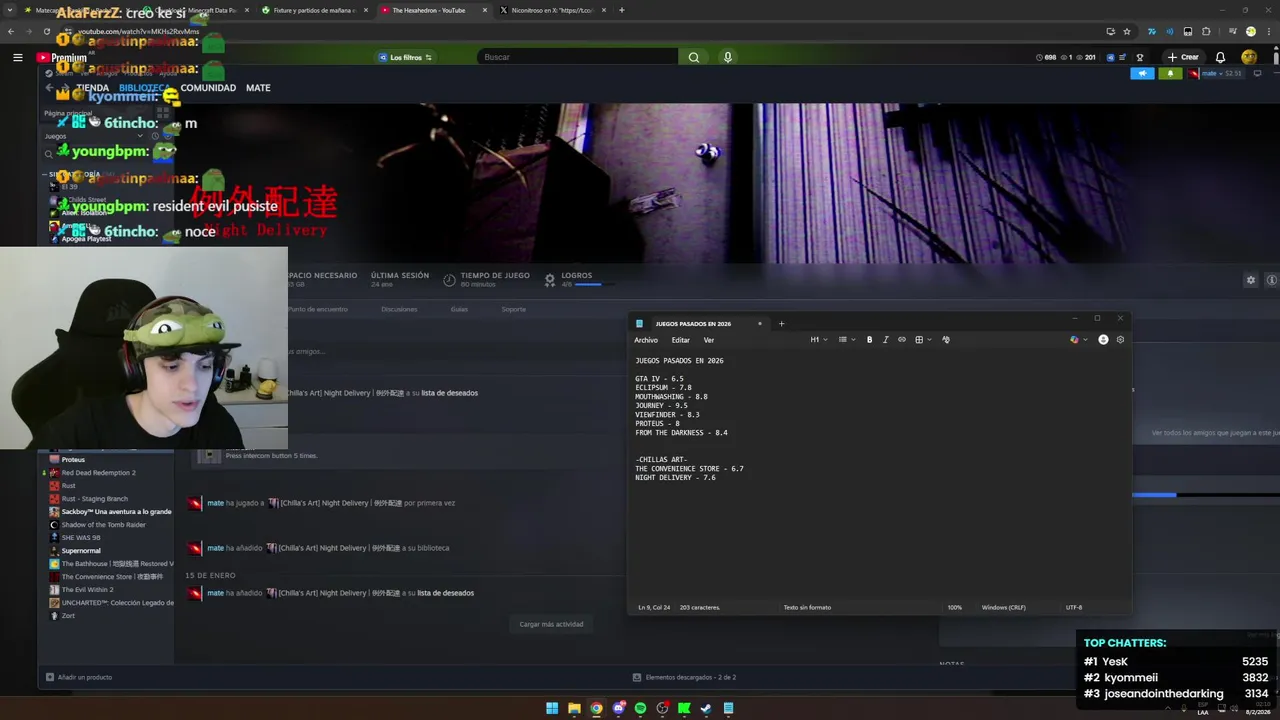
Task: Click Steam green notification bell
Action: point(1170,73)
